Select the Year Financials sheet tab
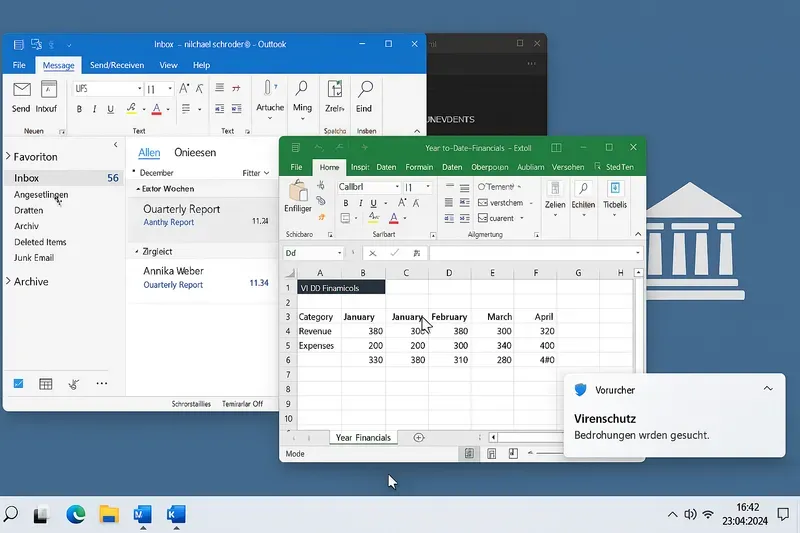This screenshot has height=533, width=800. click(x=363, y=438)
